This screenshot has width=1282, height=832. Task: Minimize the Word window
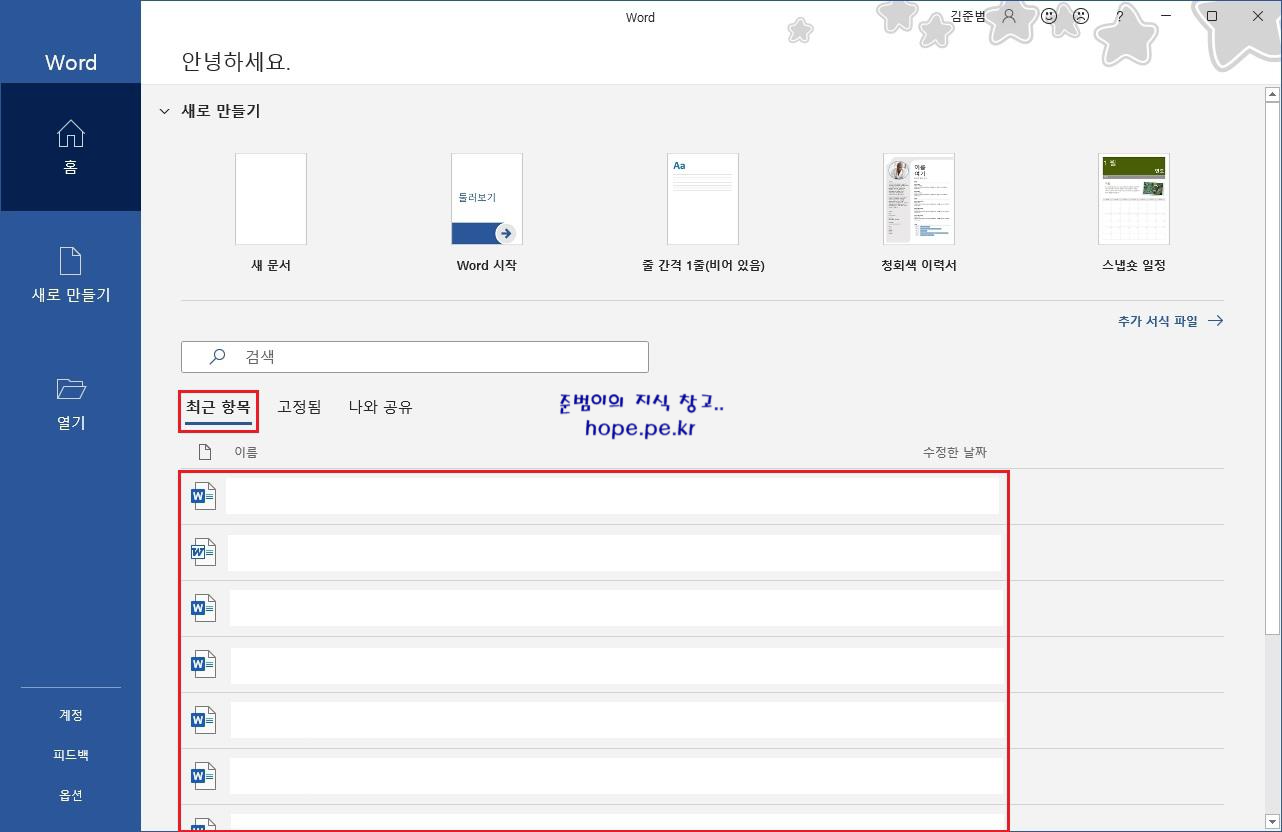(1166, 16)
